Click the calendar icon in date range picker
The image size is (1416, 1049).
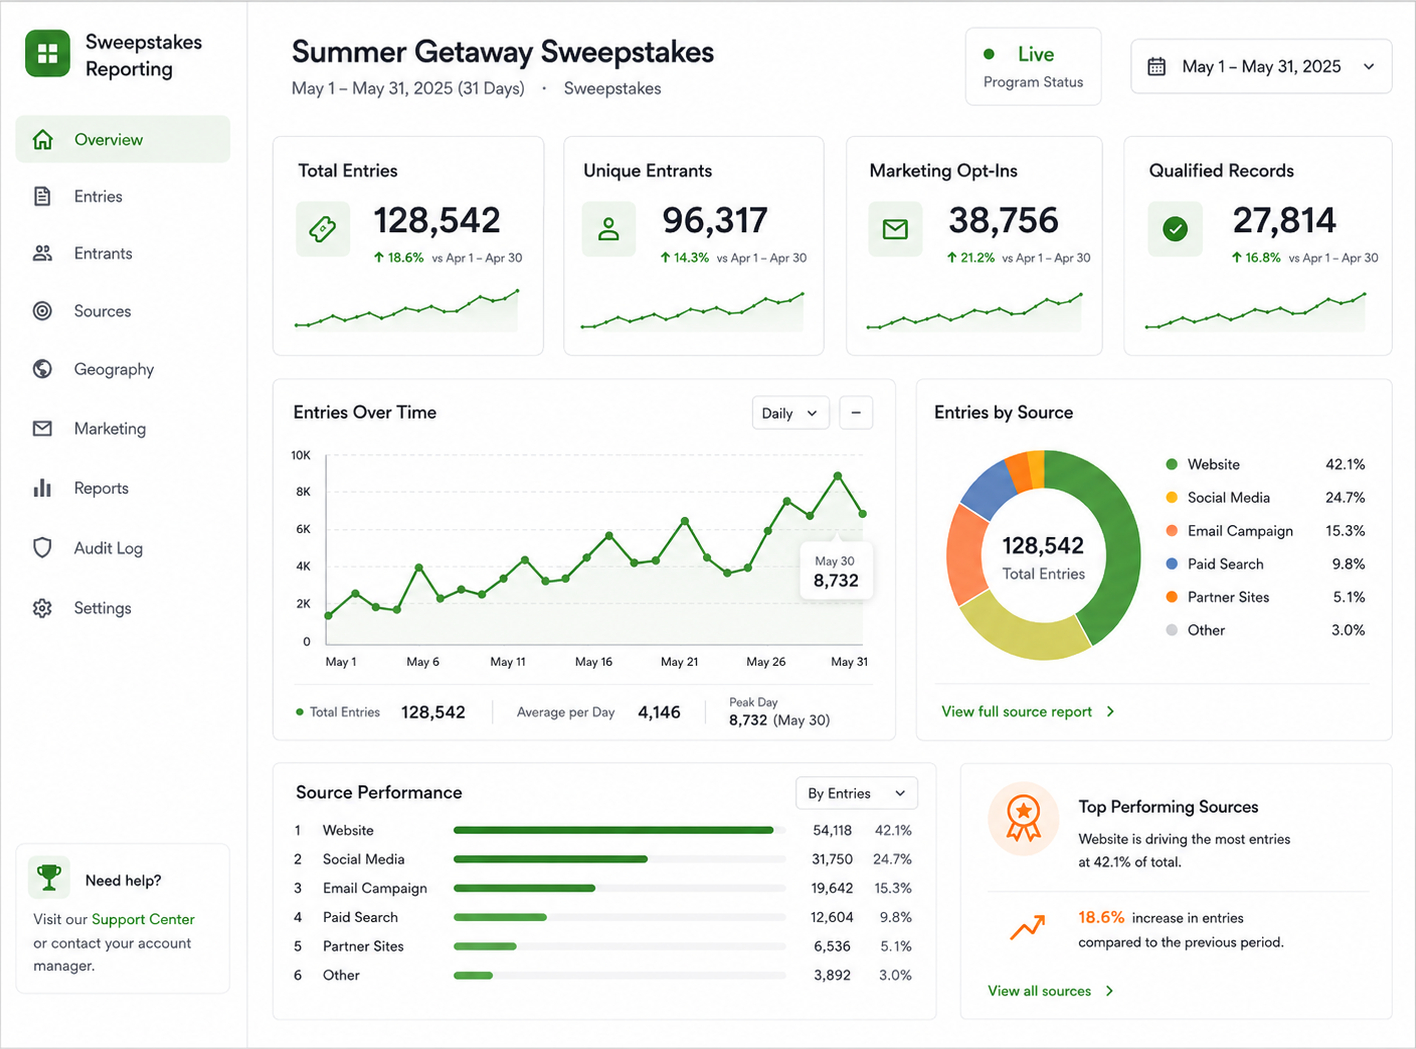click(x=1156, y=67)
